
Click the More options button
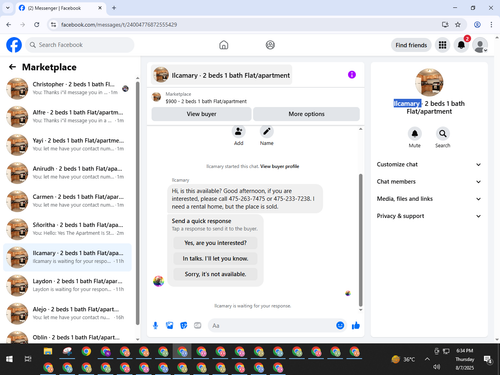point(306,114)
